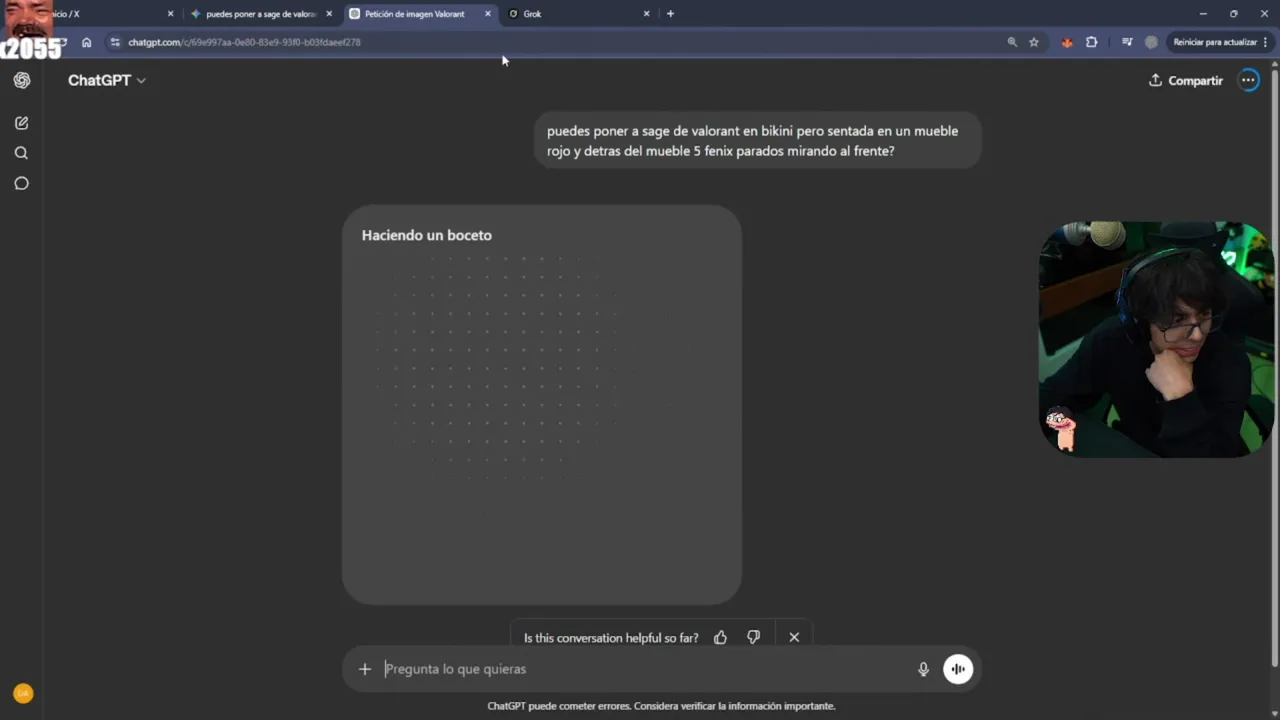This screenshot has height=720, width=1280.
Task: Open search chats magnifier in sidebar
Action: point(21,153)
